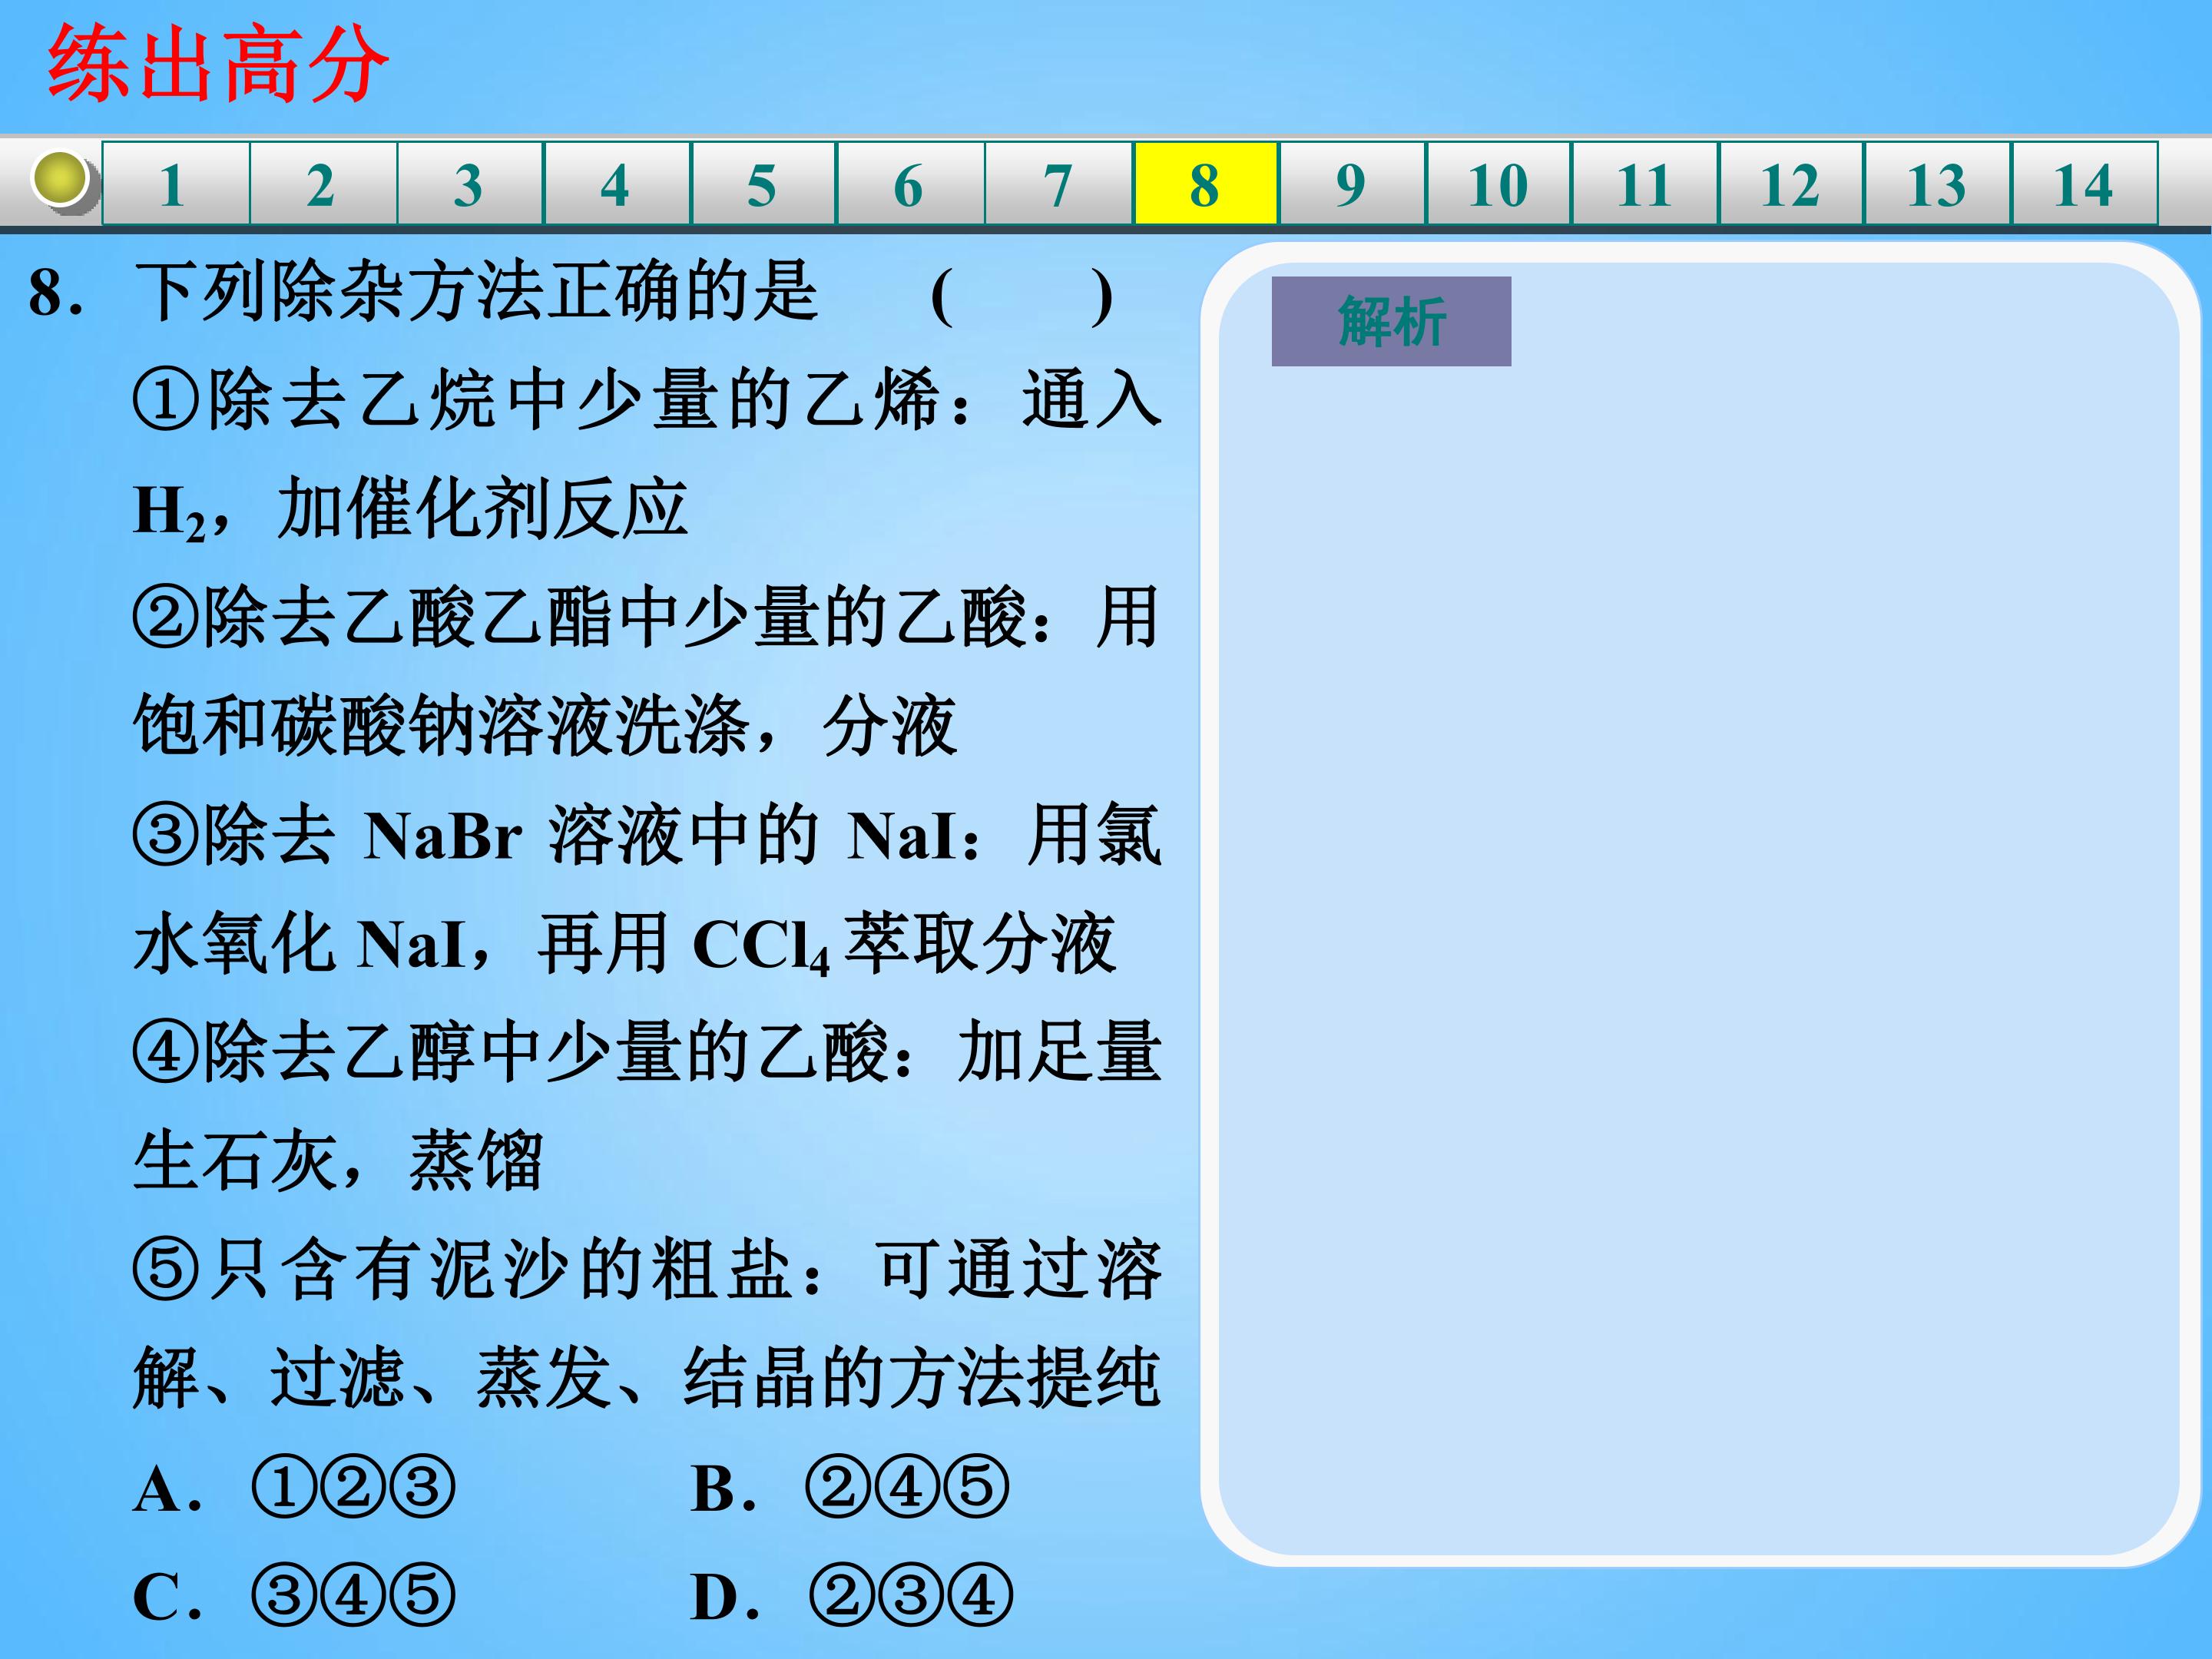This screenshot has height=1659, width=2212.
Task: Go to question tab 9
Action: click(1352, 184)
